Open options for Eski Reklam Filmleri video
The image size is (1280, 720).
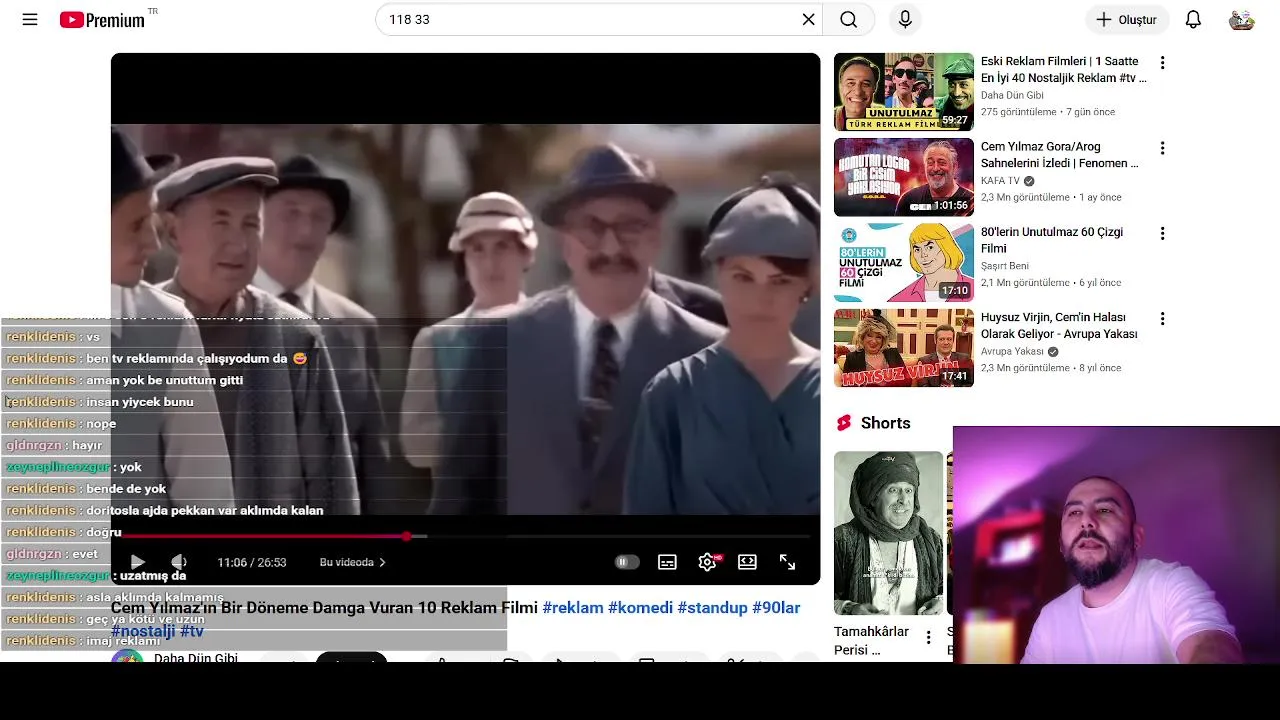pos(1162,63)
